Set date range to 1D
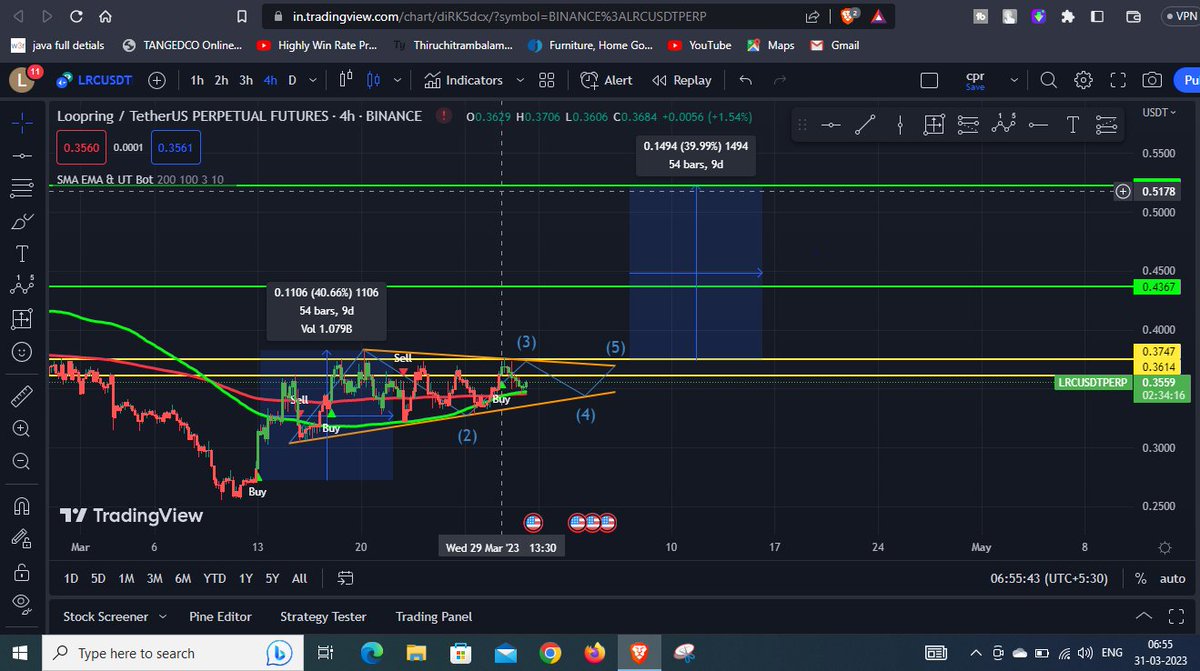This screenshot has width=1200, height=671. coord(71,578)
